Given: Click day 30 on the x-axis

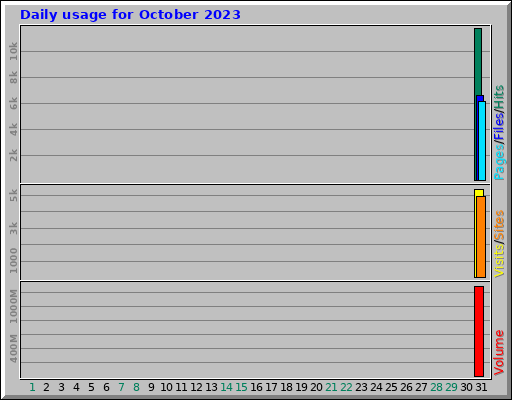Looking at the screenshot, I should [x=466, y=387].
